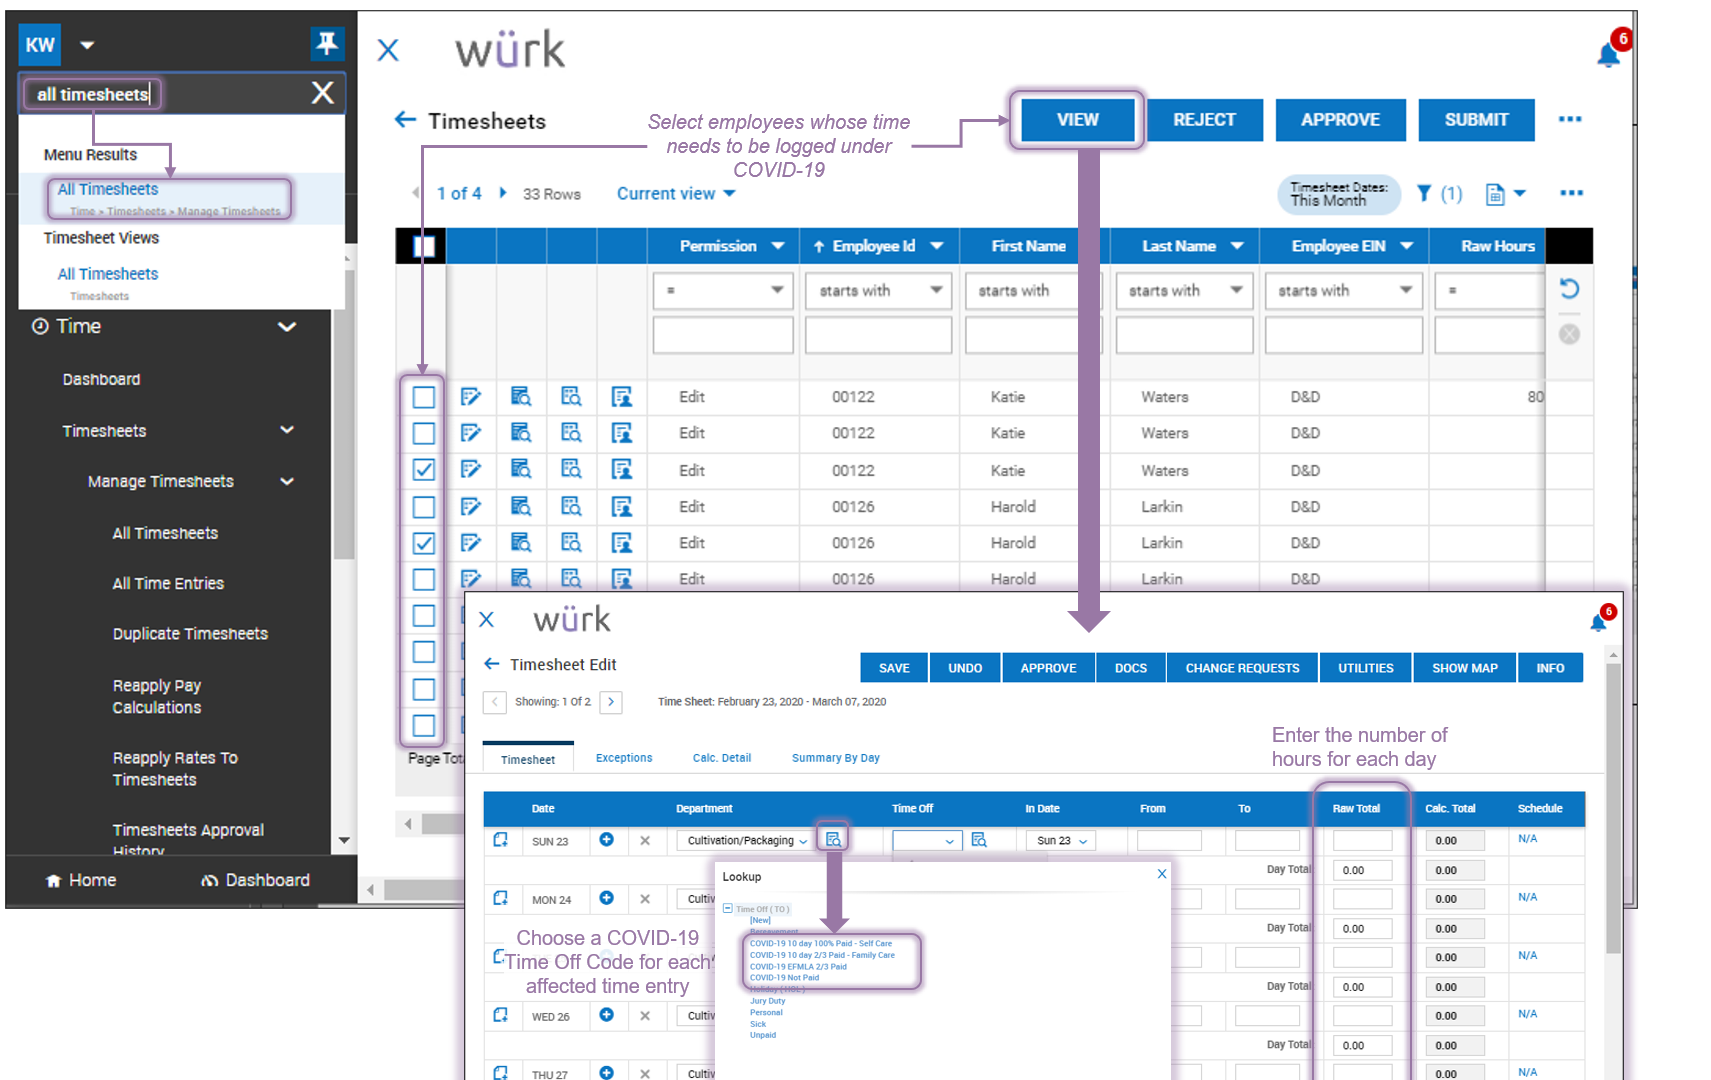
Task: Open the 'starts with' operator dropdown under Last Name
Action: tap(1184, 290)
